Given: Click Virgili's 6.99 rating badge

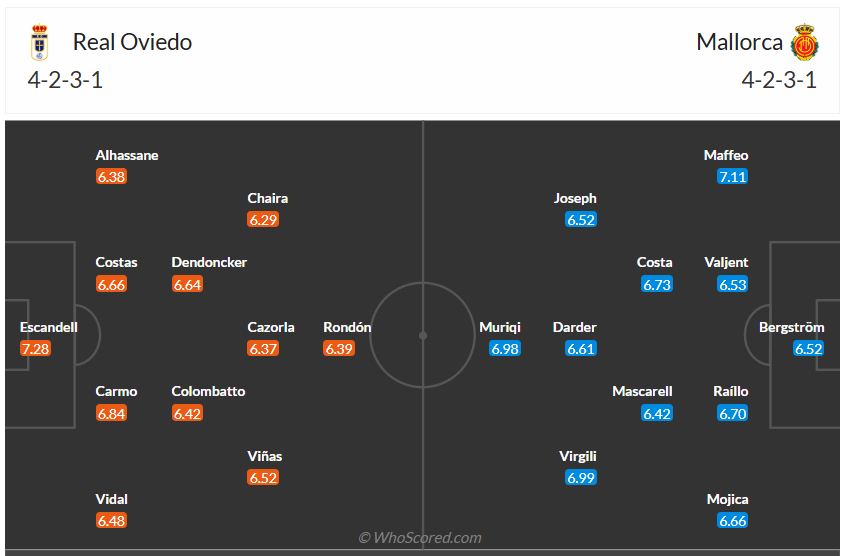Looking at the screenshot, I should pyautogui.click(x=581, y=478).
